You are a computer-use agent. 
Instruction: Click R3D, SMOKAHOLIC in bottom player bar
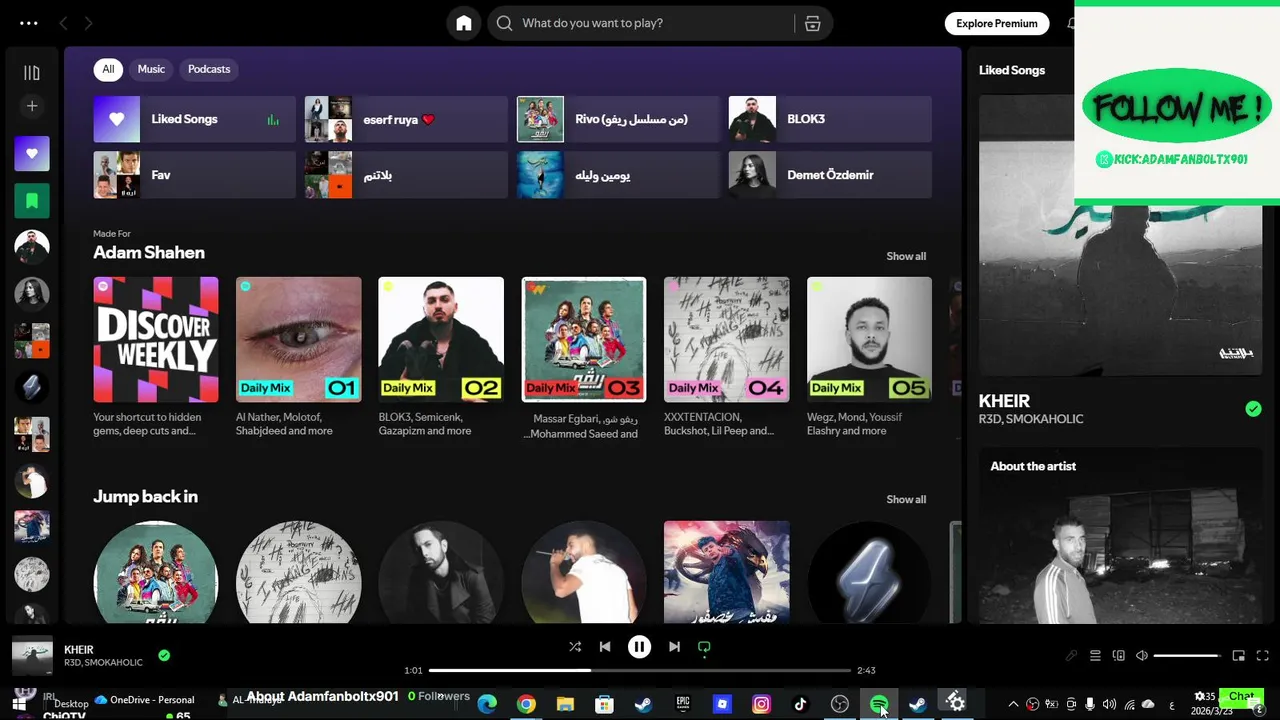[103, 663]
